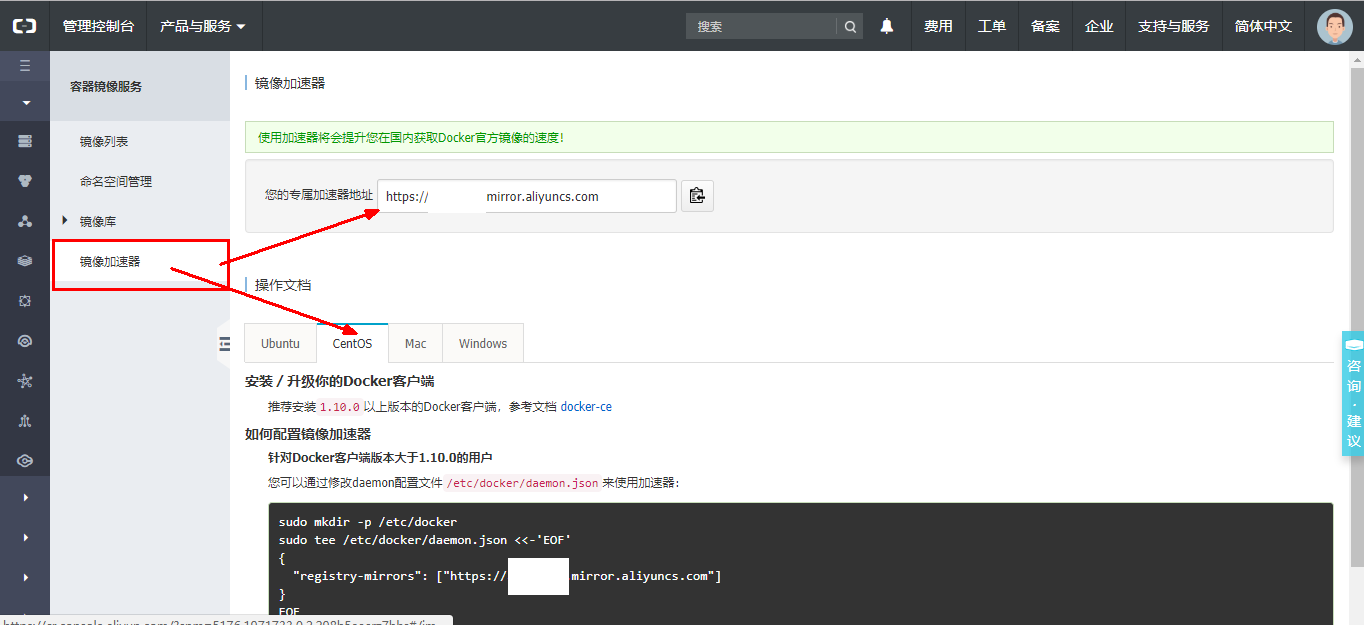Click the accelerator address input field
This screenshot has width=1364, height=625.
pos(527,196)
